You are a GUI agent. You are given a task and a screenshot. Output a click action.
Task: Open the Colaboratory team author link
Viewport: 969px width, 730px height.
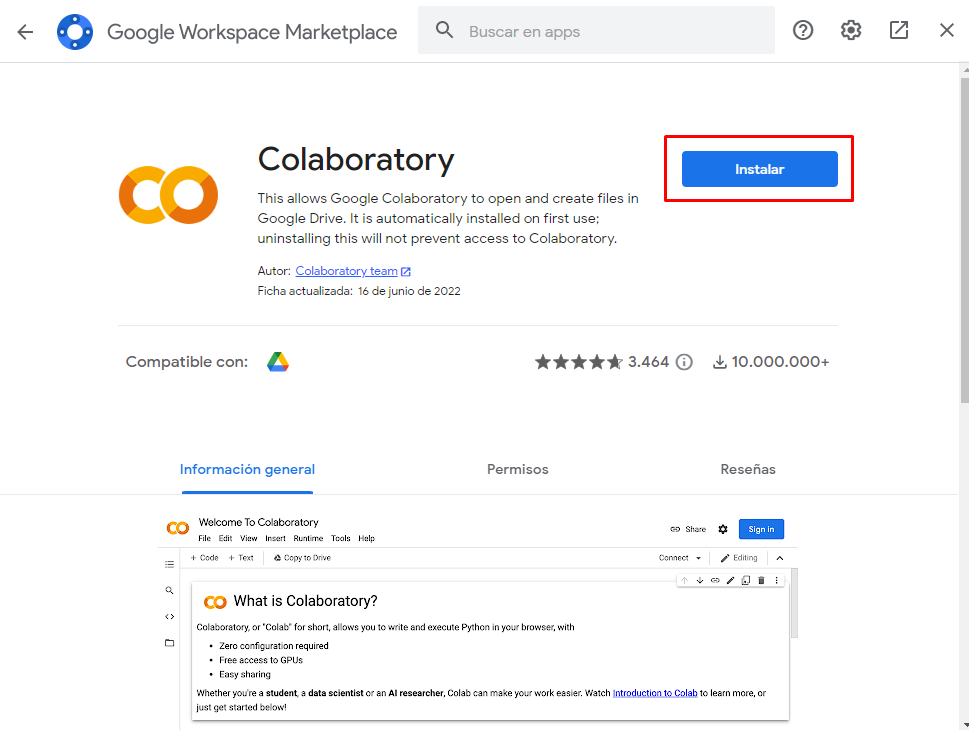(347, 271)
